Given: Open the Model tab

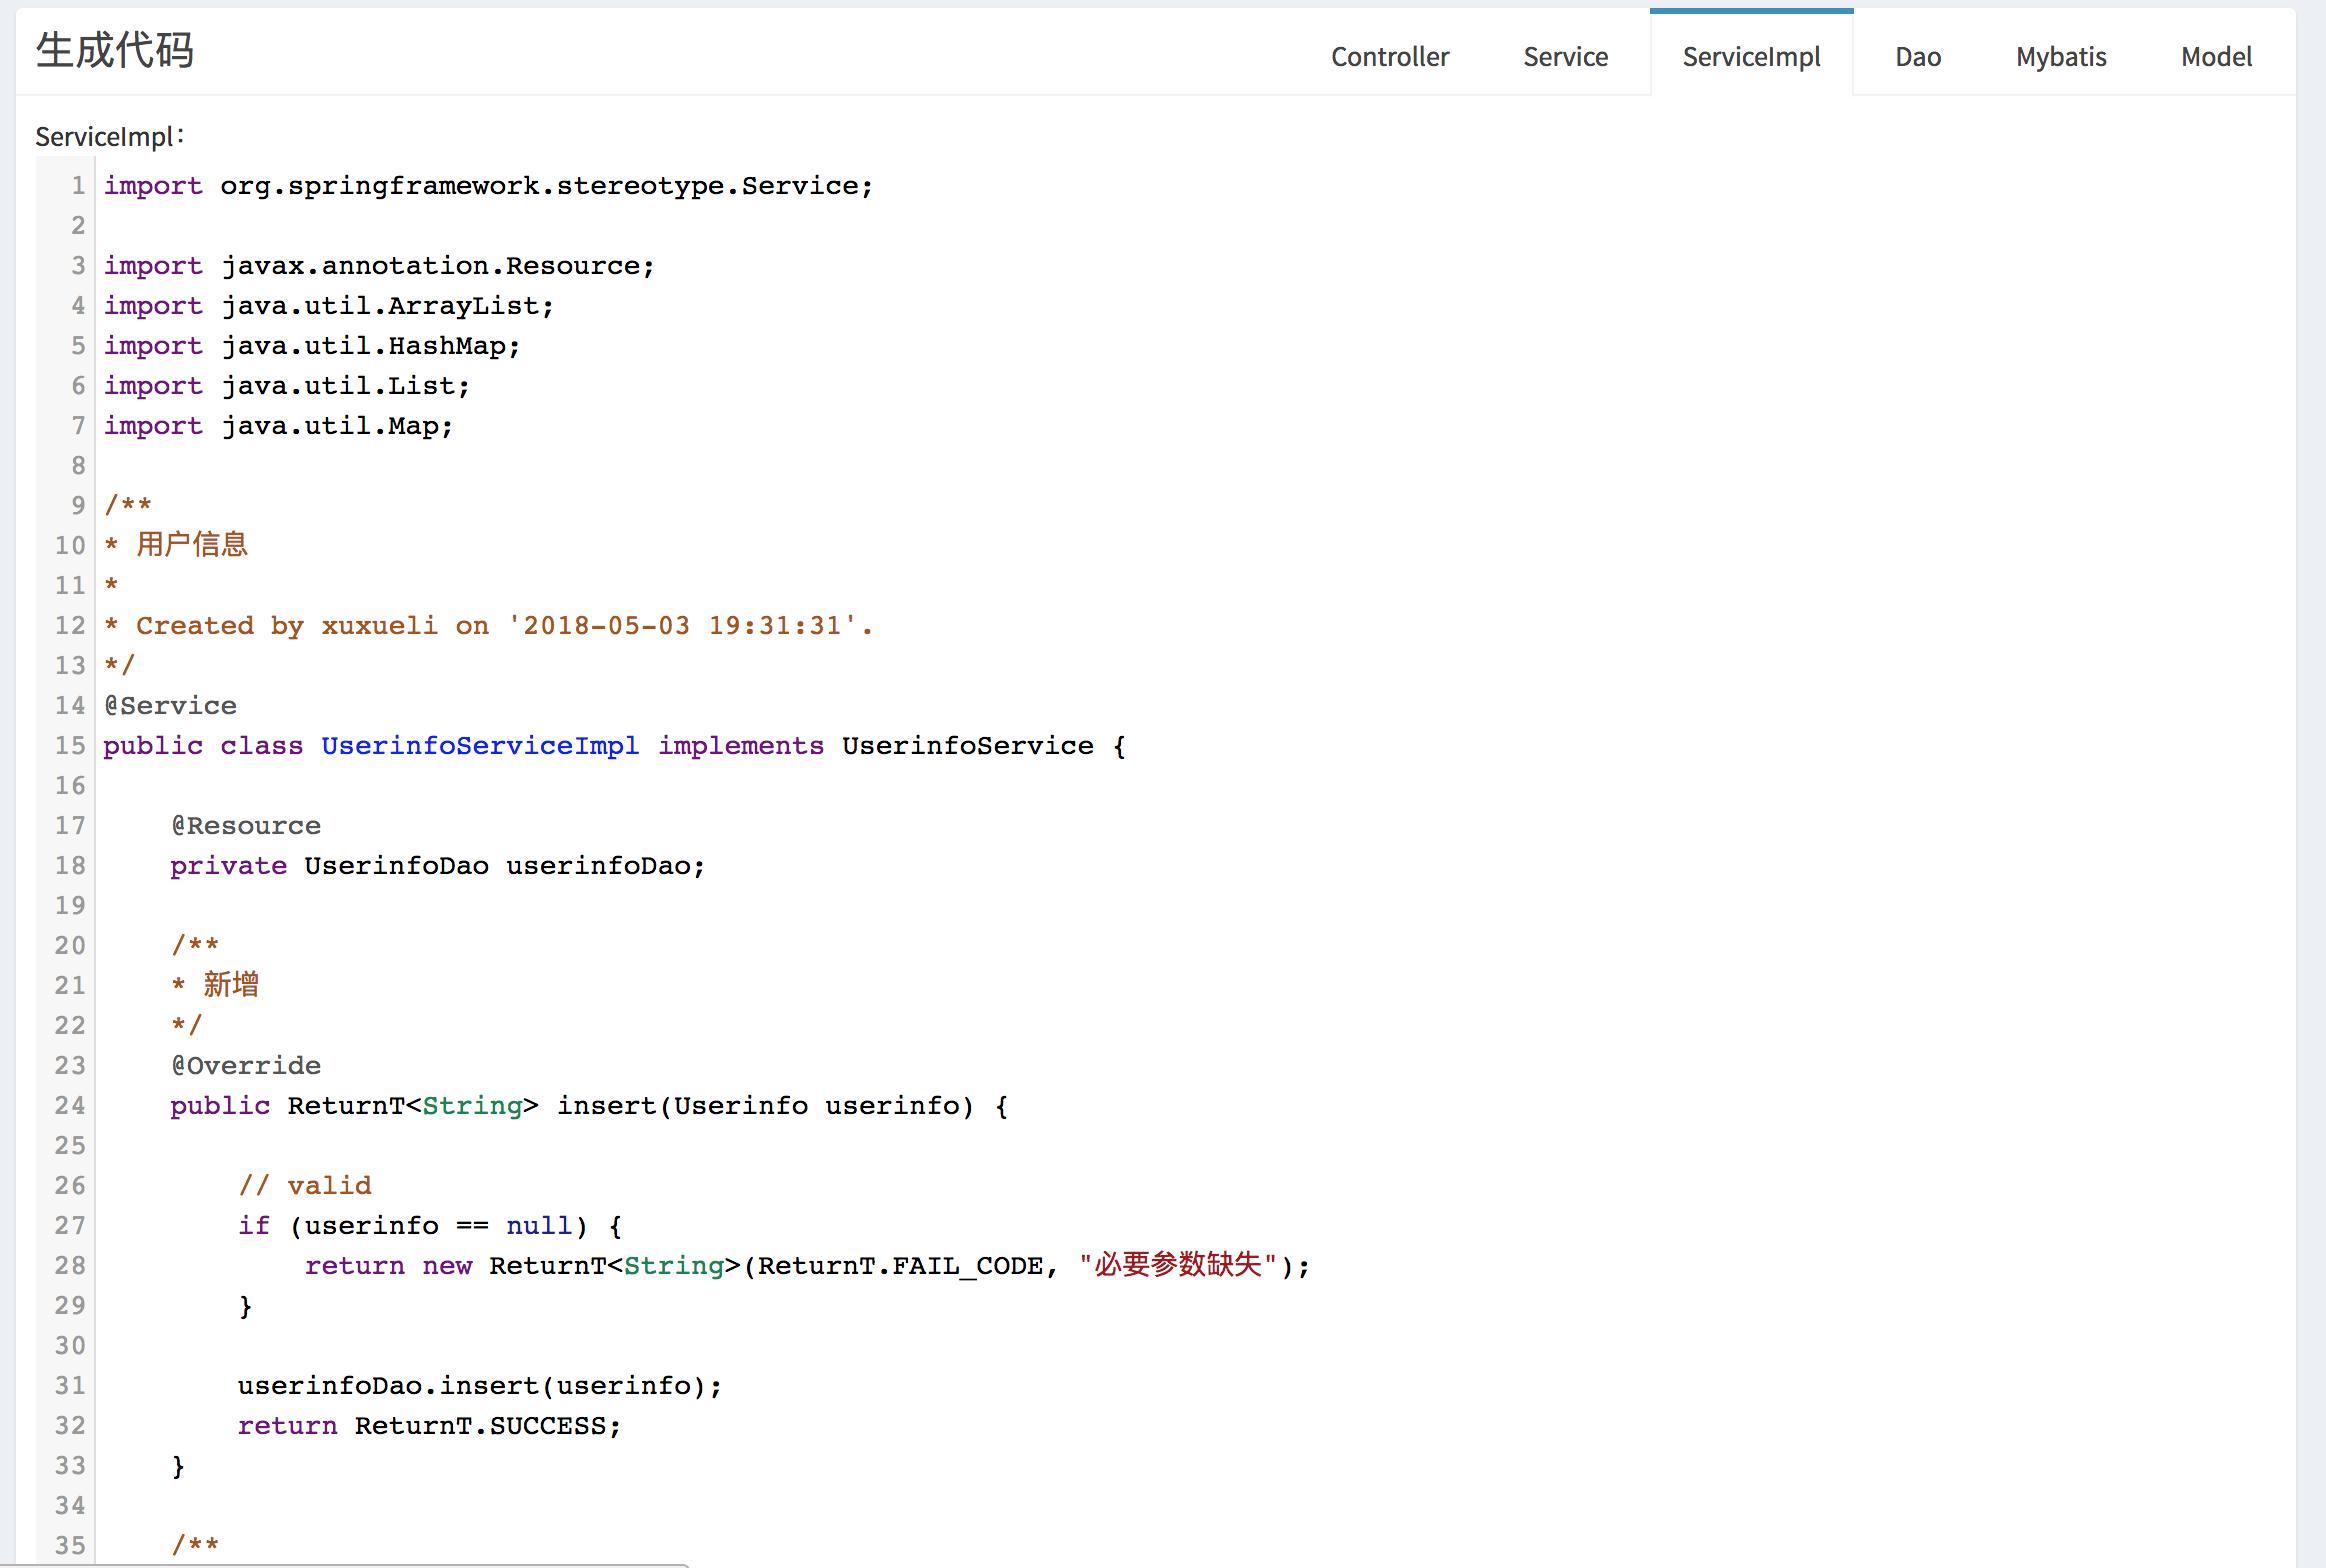Looking at the screenshot, I should click(2216, 57).
